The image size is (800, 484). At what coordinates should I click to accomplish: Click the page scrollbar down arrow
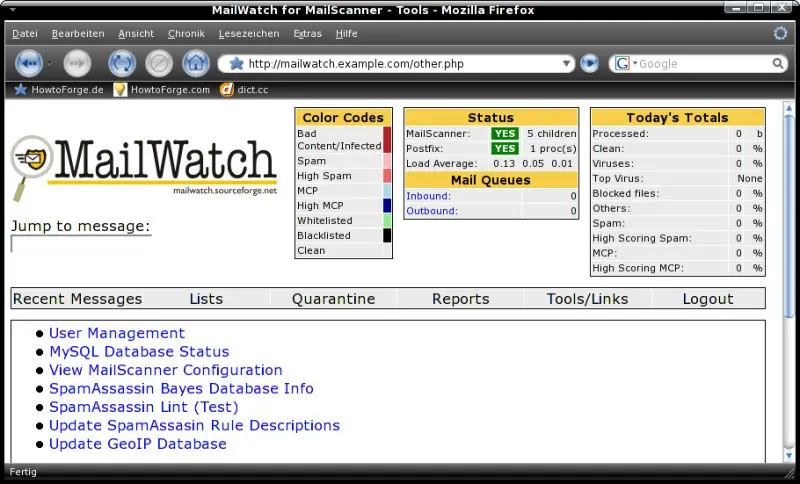pyautogui.click(x=789, y=455)
